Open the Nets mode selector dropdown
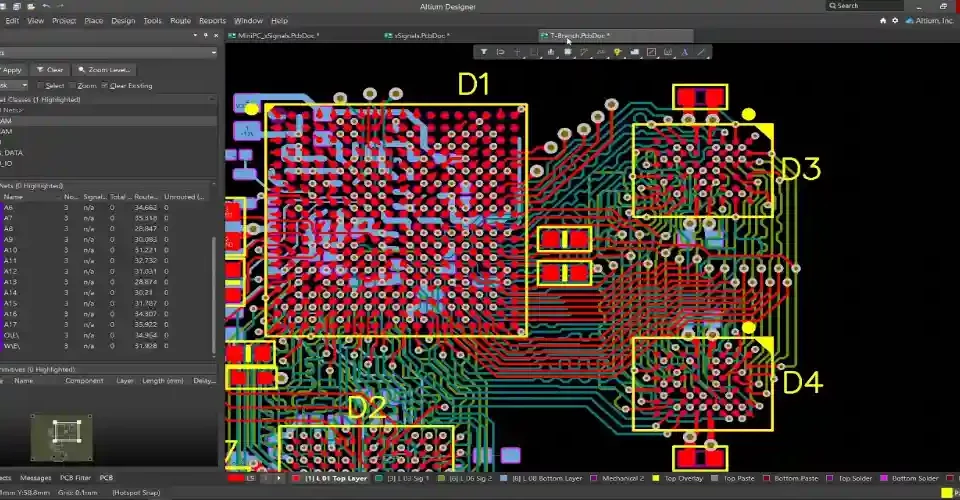Image resolution: width=960 pixels, height=500 pixels. pyautogui.click(x=213, y=53)
